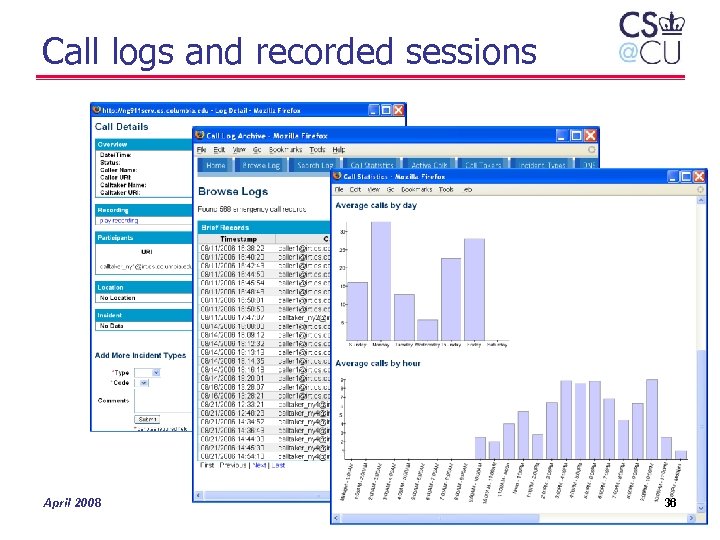The width and height of the screenshot is (720, 540).
Task: Open Help menu in Call Statistics window
Action: pyautogui.click(x=467, y=189)
